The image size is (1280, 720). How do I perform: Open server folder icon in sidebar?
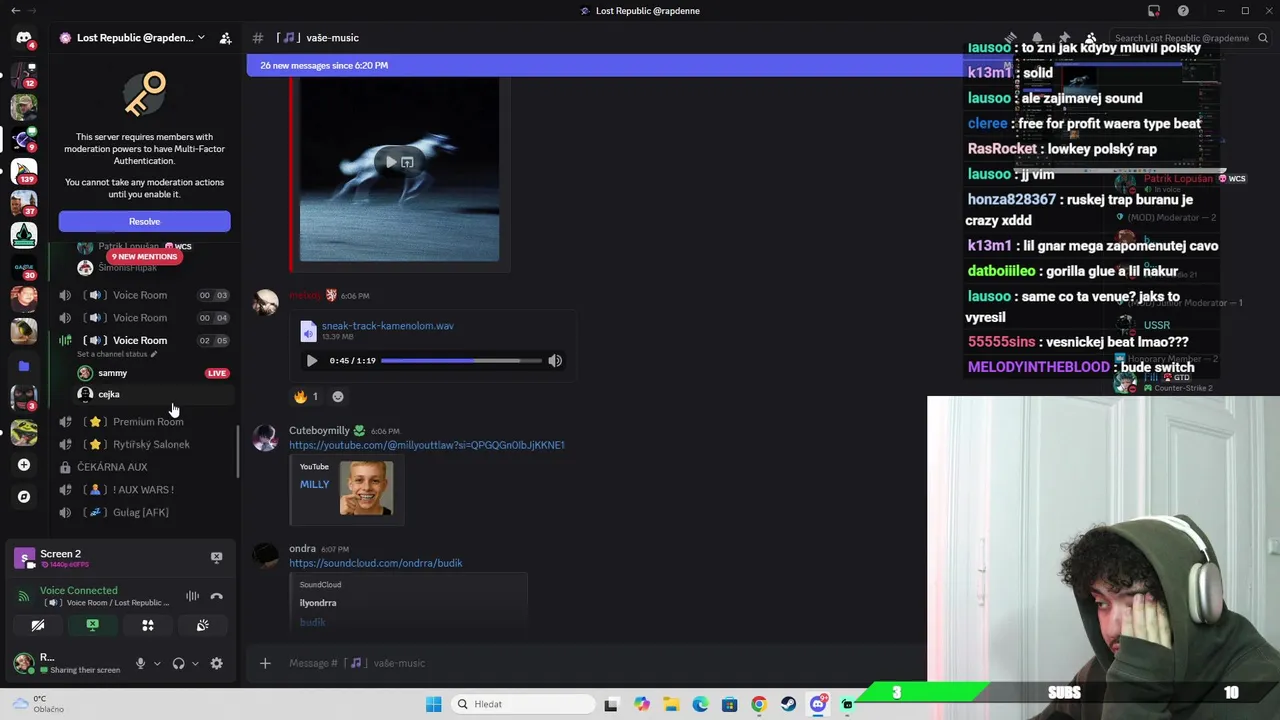pos(24,366)
